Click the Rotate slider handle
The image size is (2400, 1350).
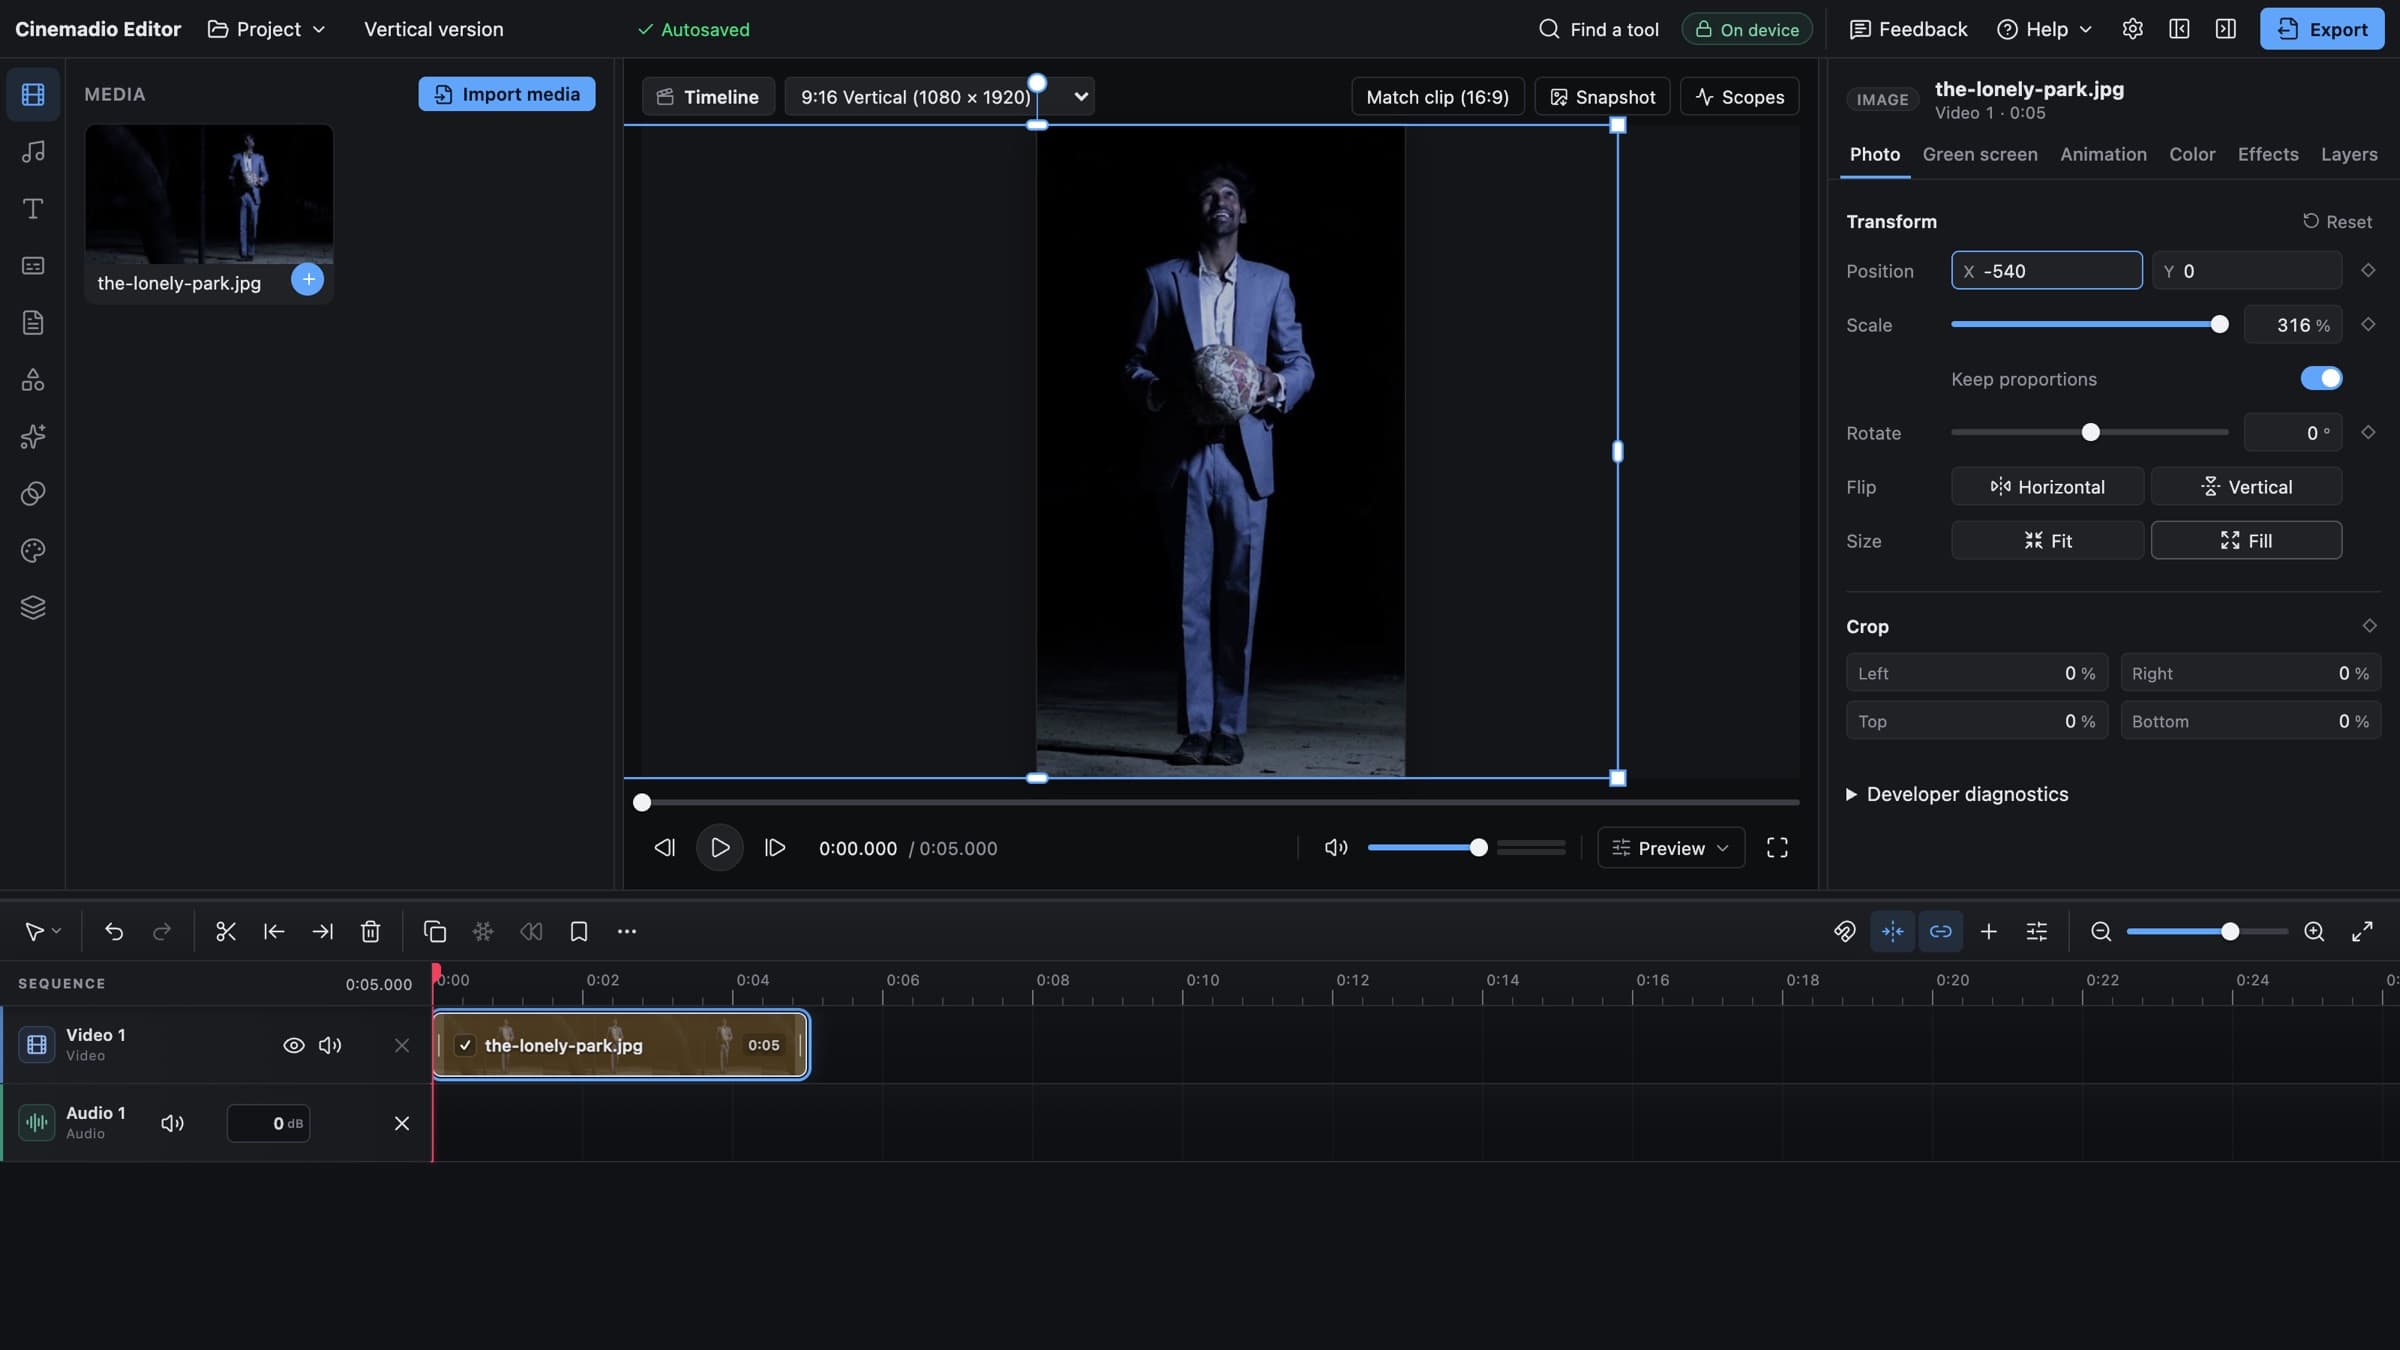[2090, 433]
